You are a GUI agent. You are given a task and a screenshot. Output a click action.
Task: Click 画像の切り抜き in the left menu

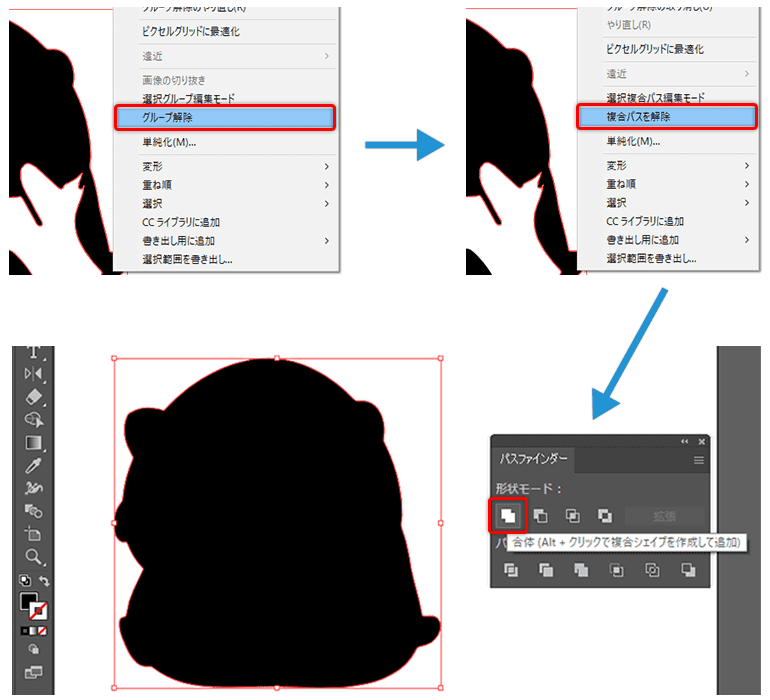point(226,80)
